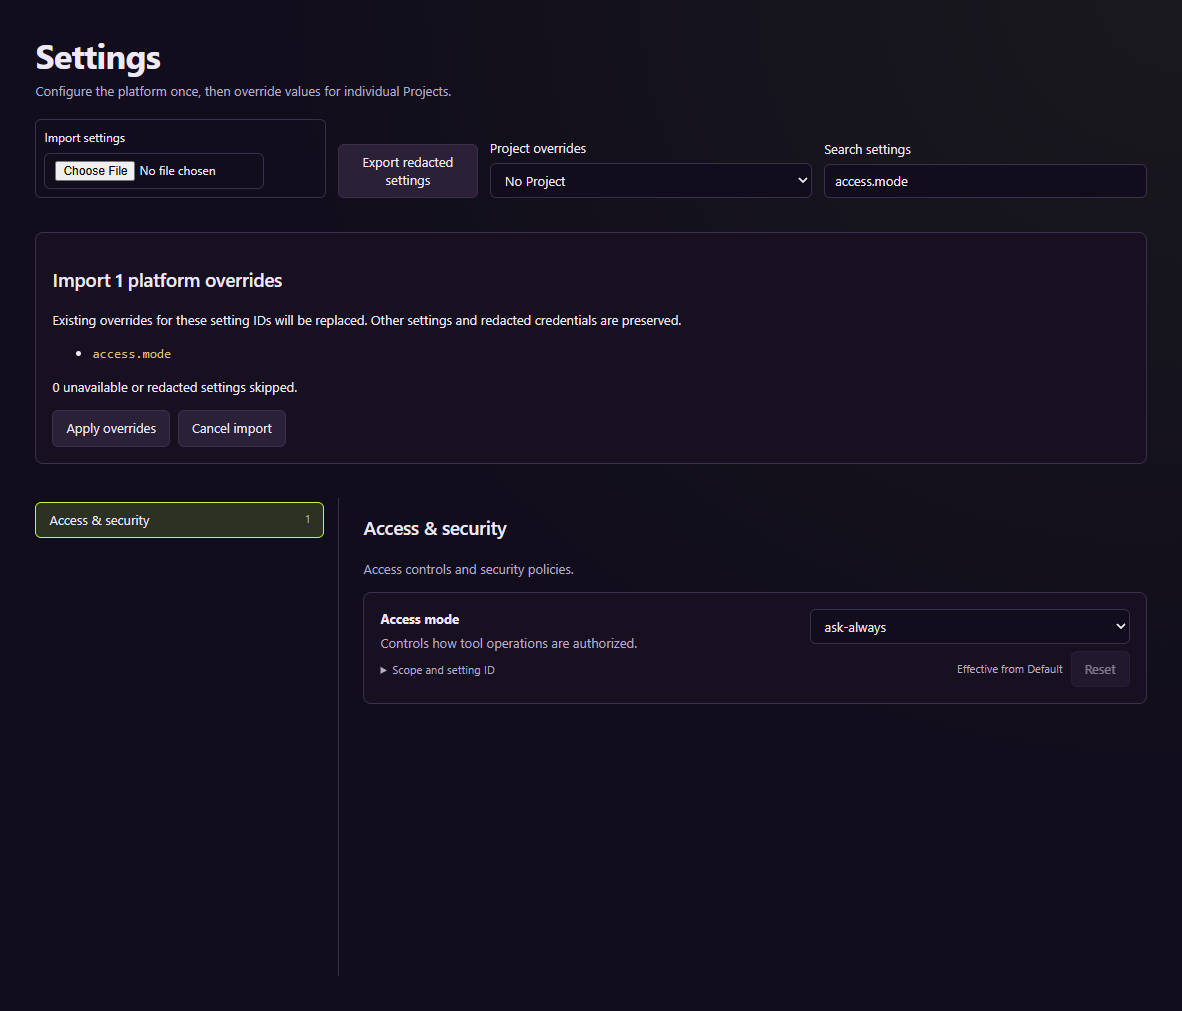
Task: Click the Effective from Default label
Action: [1009, 669]
